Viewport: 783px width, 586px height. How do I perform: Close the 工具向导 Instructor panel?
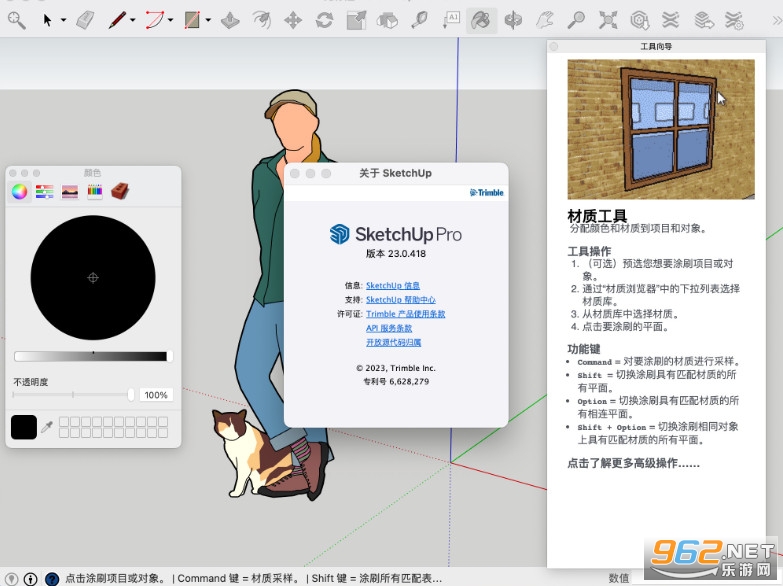(x=553, y=46)
